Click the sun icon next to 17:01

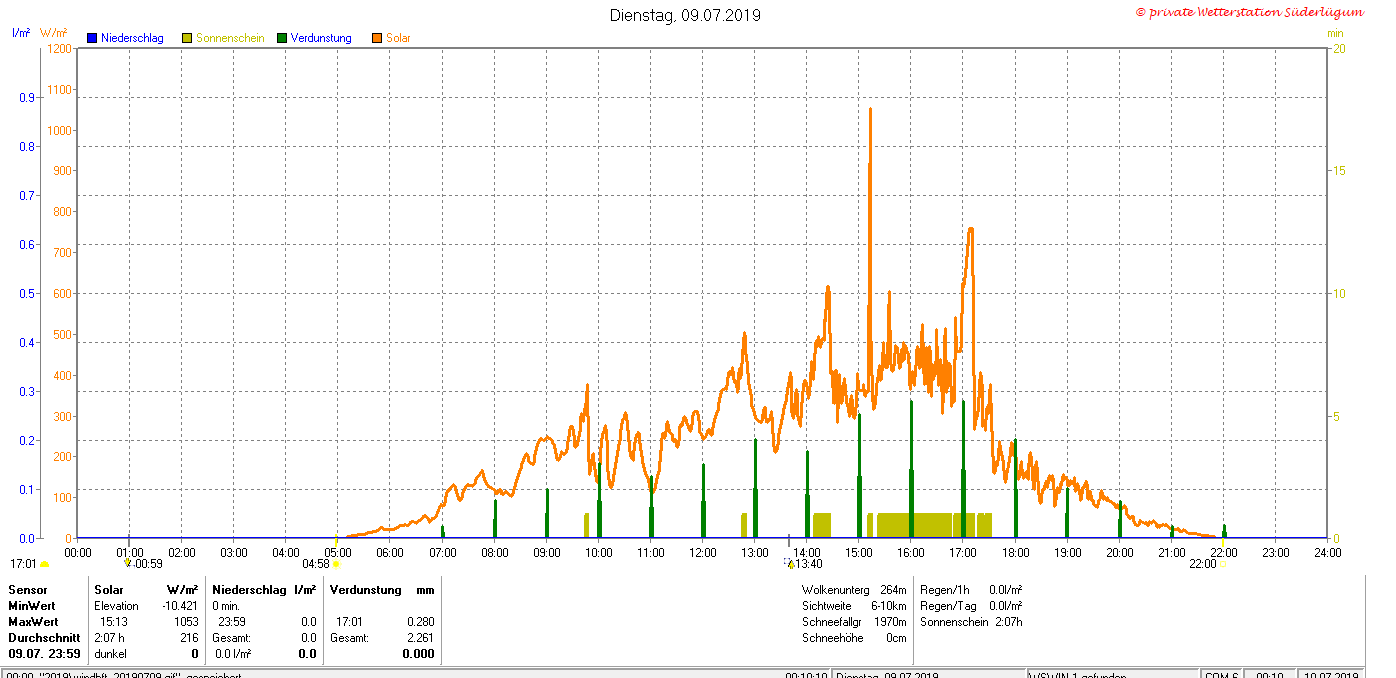(44, 564)
